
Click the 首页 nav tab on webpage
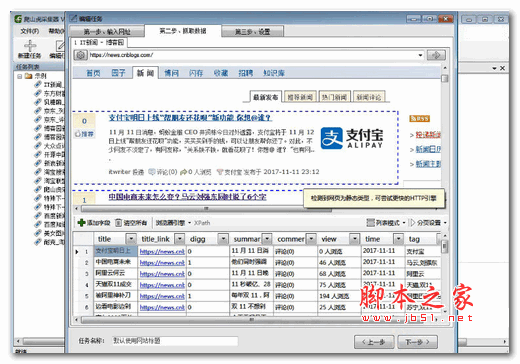(x=93, y=73)
